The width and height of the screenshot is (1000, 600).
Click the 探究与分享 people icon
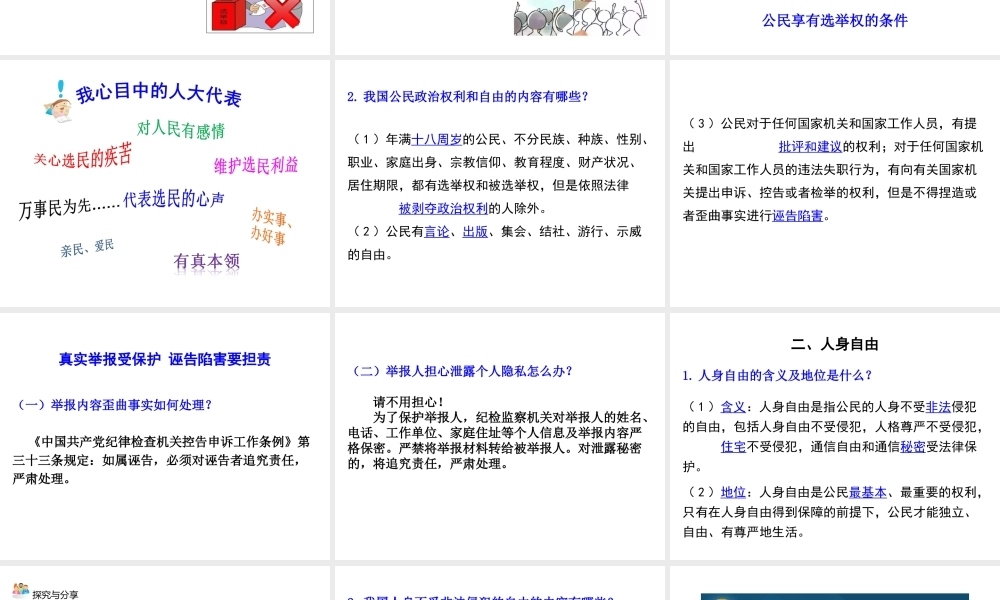click(20, 591)
